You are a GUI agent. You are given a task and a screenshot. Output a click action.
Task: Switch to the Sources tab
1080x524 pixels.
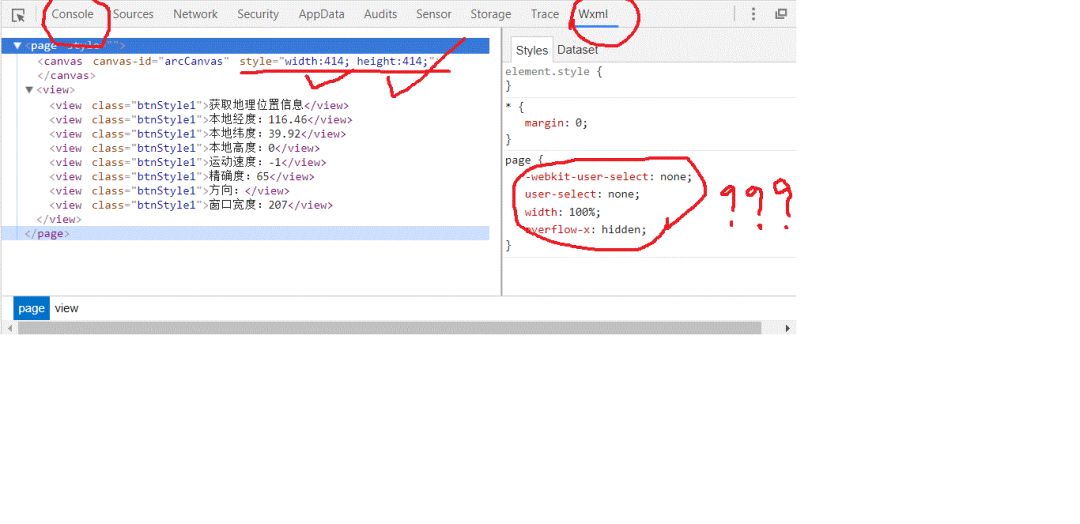click(133, 14)
